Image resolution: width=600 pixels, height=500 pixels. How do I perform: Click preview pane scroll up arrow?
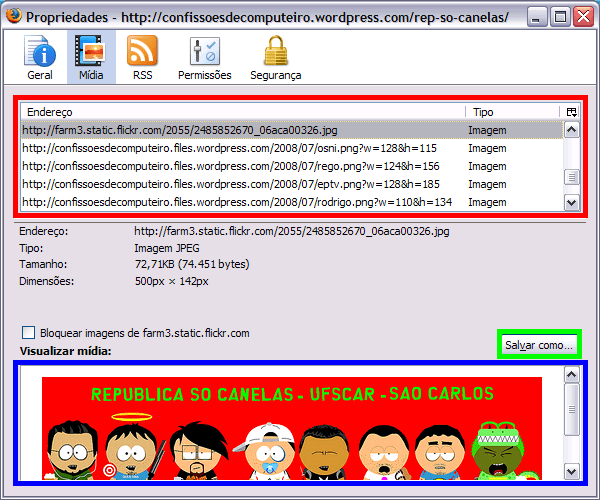(572, 375)
